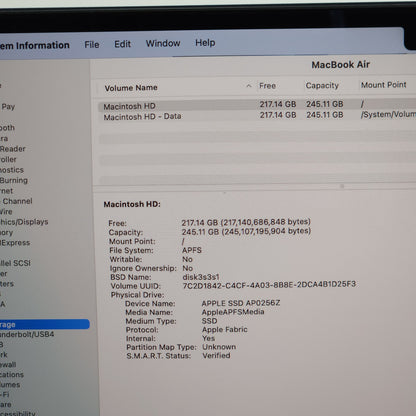Select Card Reader in the sidebar
This screenshot has height=416, width=416.
[x=13, y=149]
